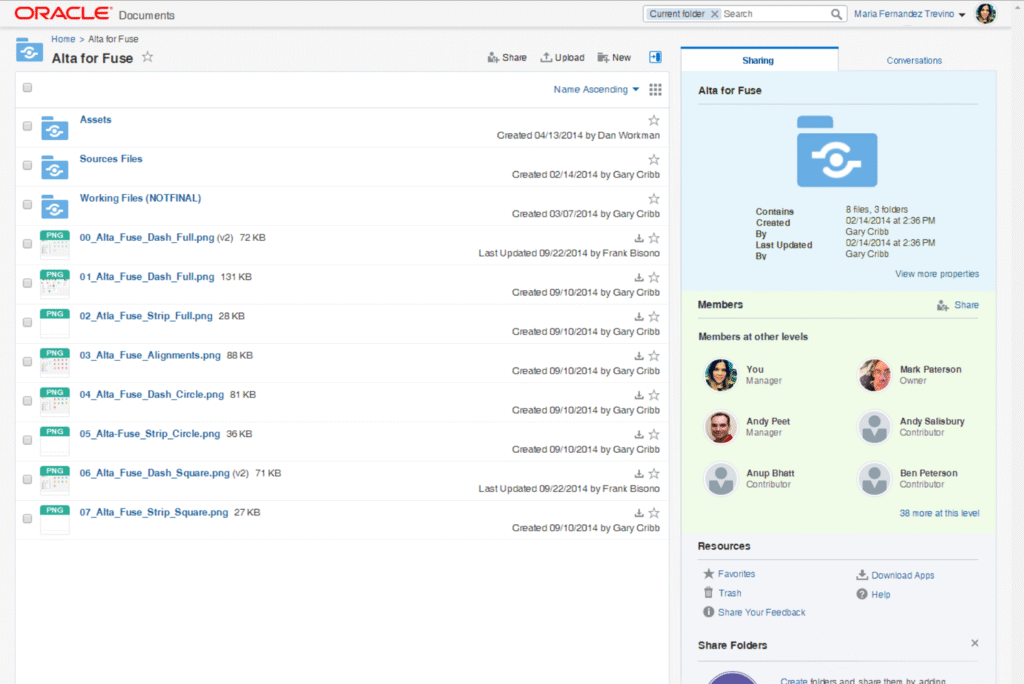Star 00_Alta_Fuse_Dash_Full.png
The height and width of the screenshot is (684, 1024).
point(654,238)
